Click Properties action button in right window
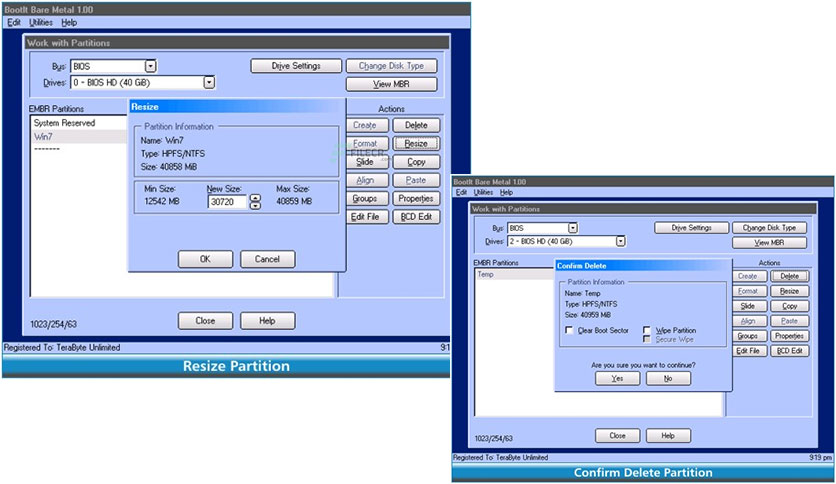Image resolution: width=836 pixels, height=484 pixels. point(790,336)
